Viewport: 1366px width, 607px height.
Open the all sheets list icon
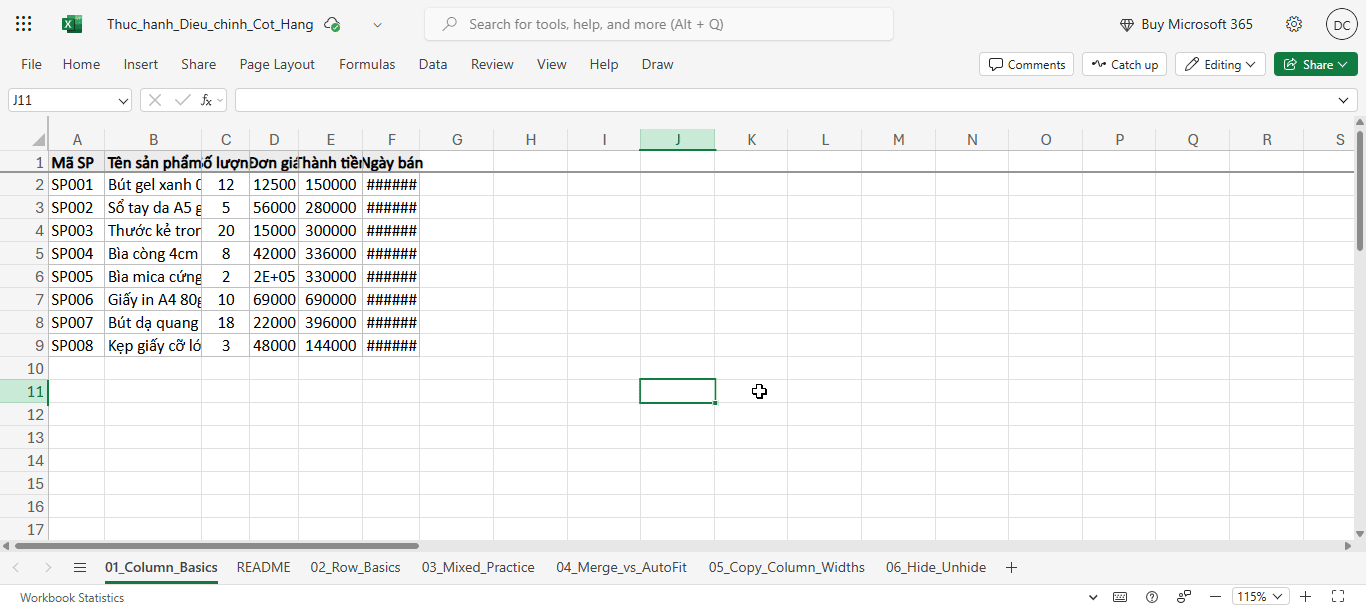pyautogui.click(x=80, y=567)
